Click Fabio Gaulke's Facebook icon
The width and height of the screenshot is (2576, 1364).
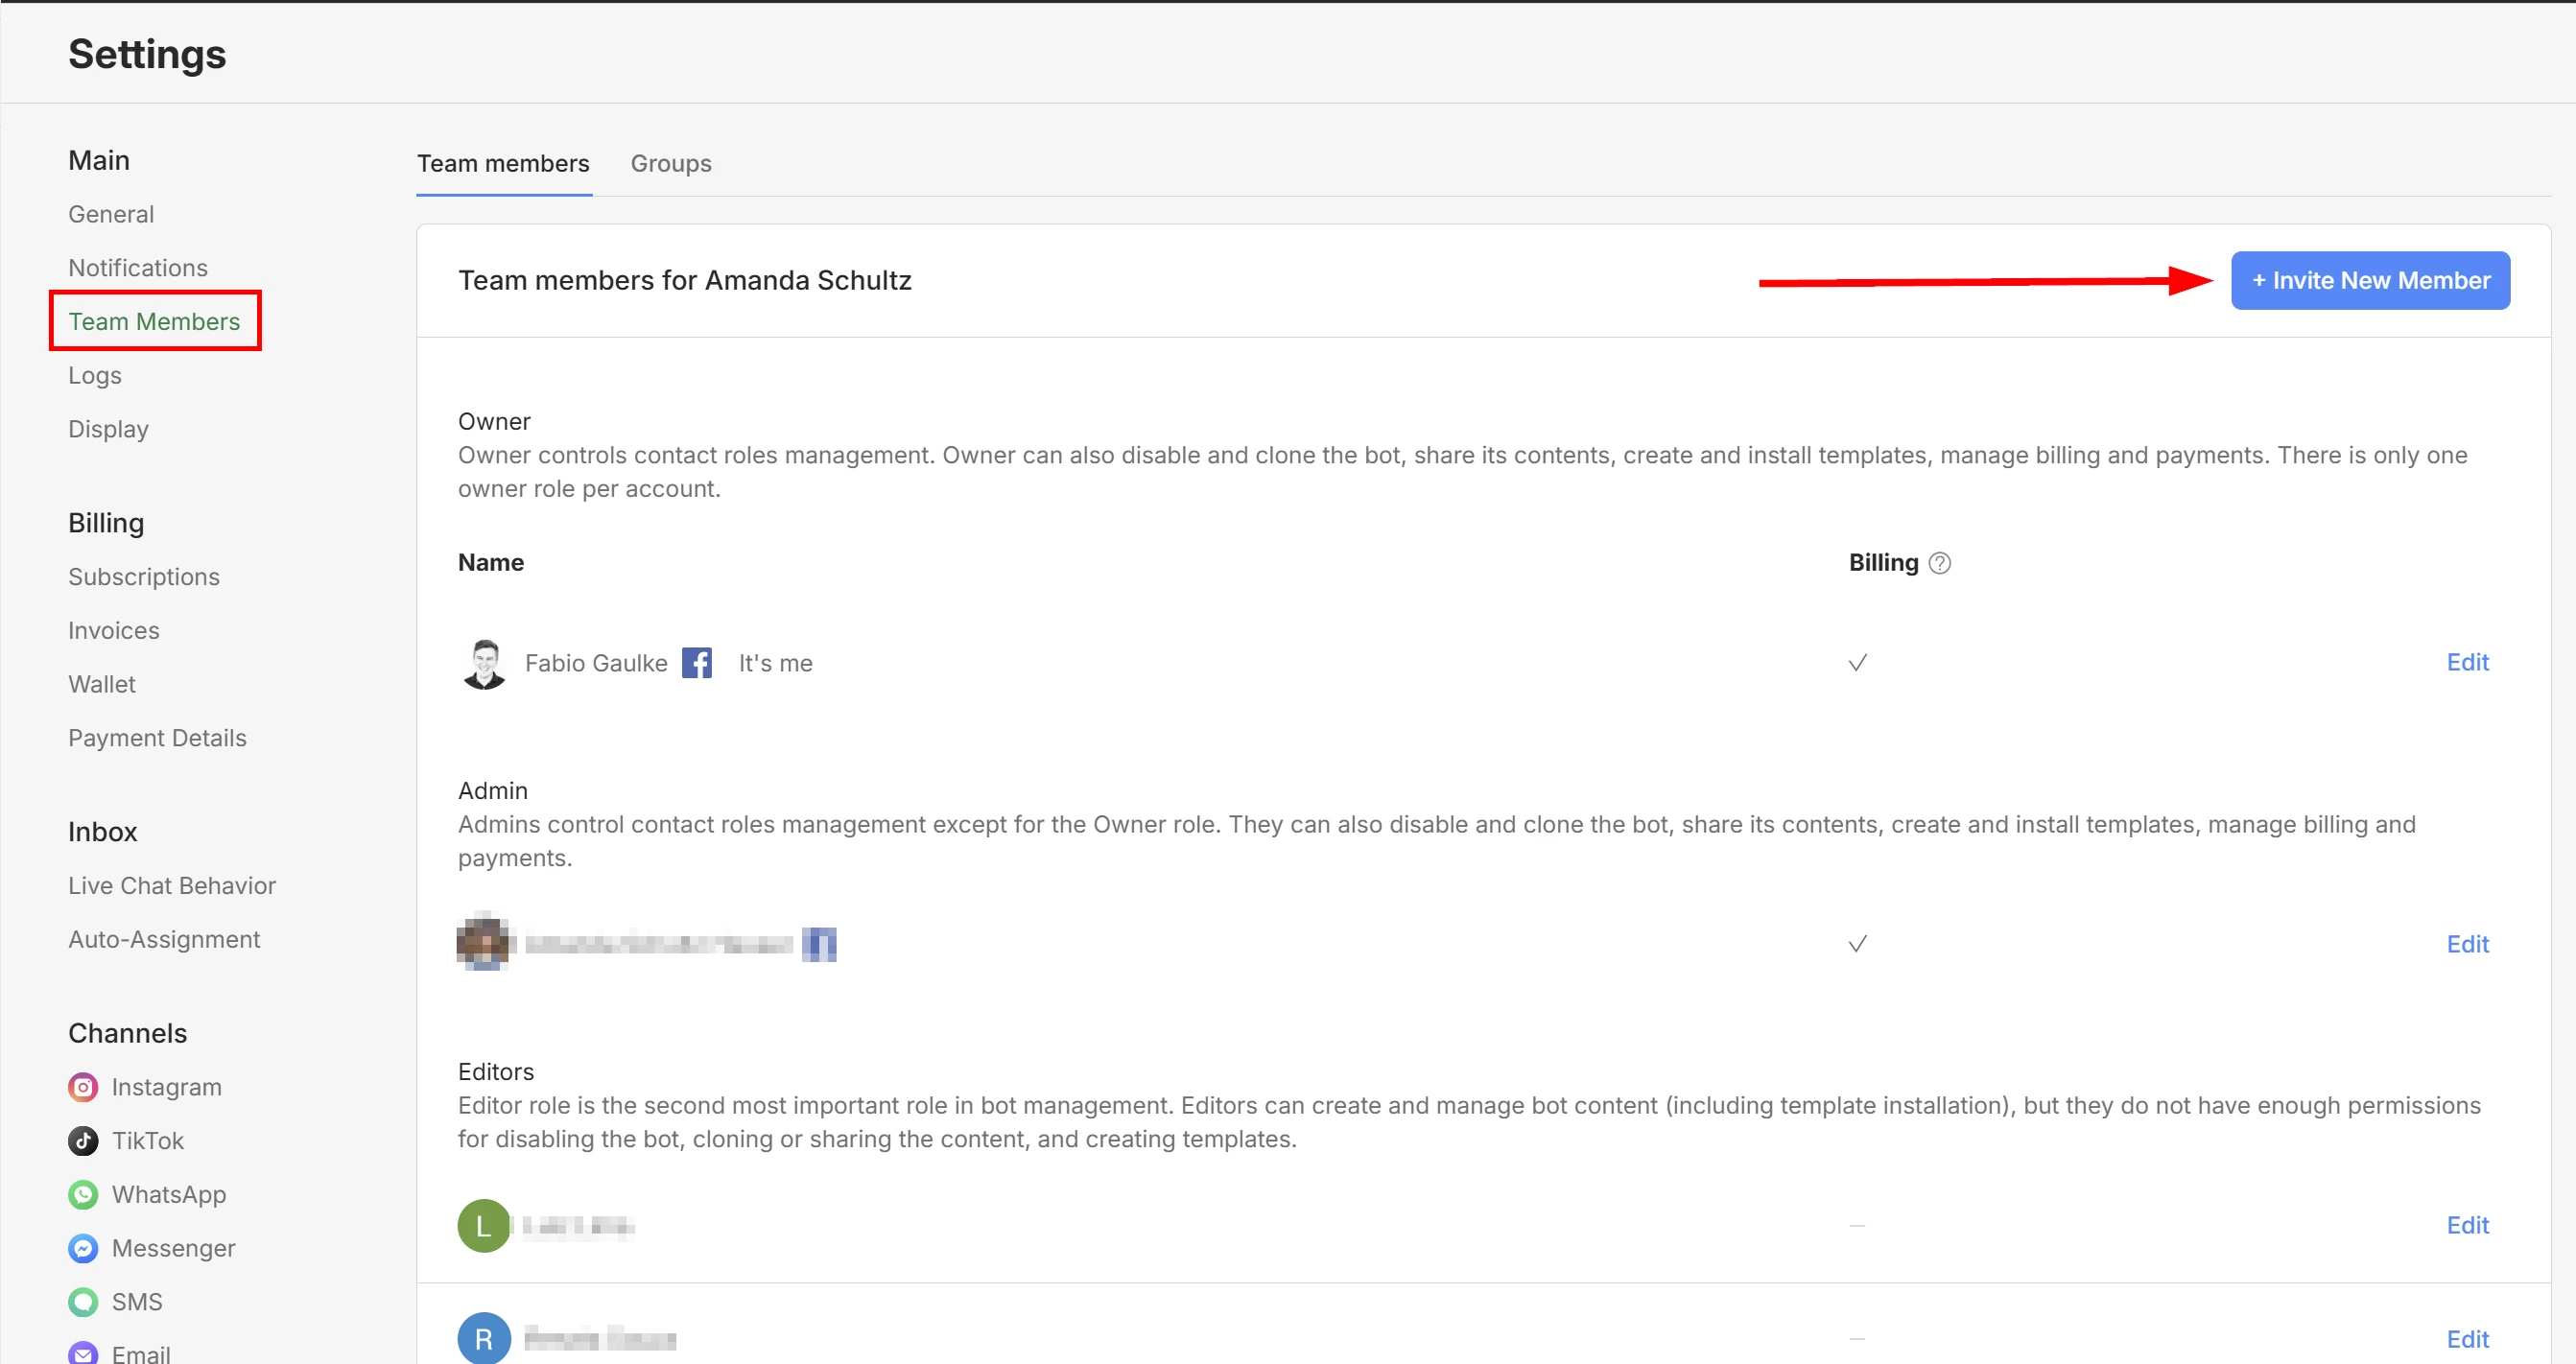pyautogui.click(x=697, y=662)
